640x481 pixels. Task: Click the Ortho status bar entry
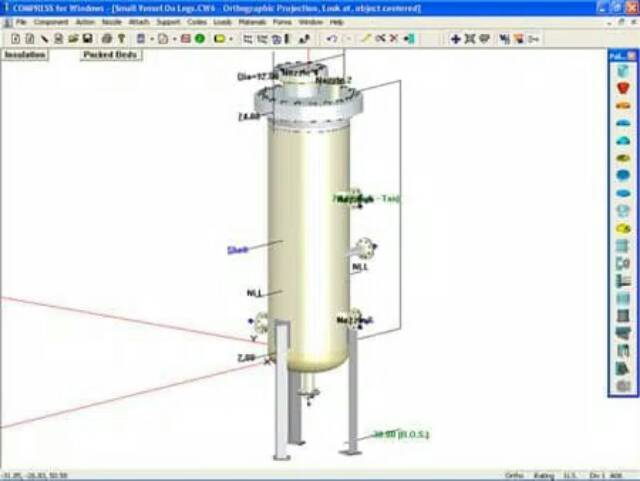[514, 475]
